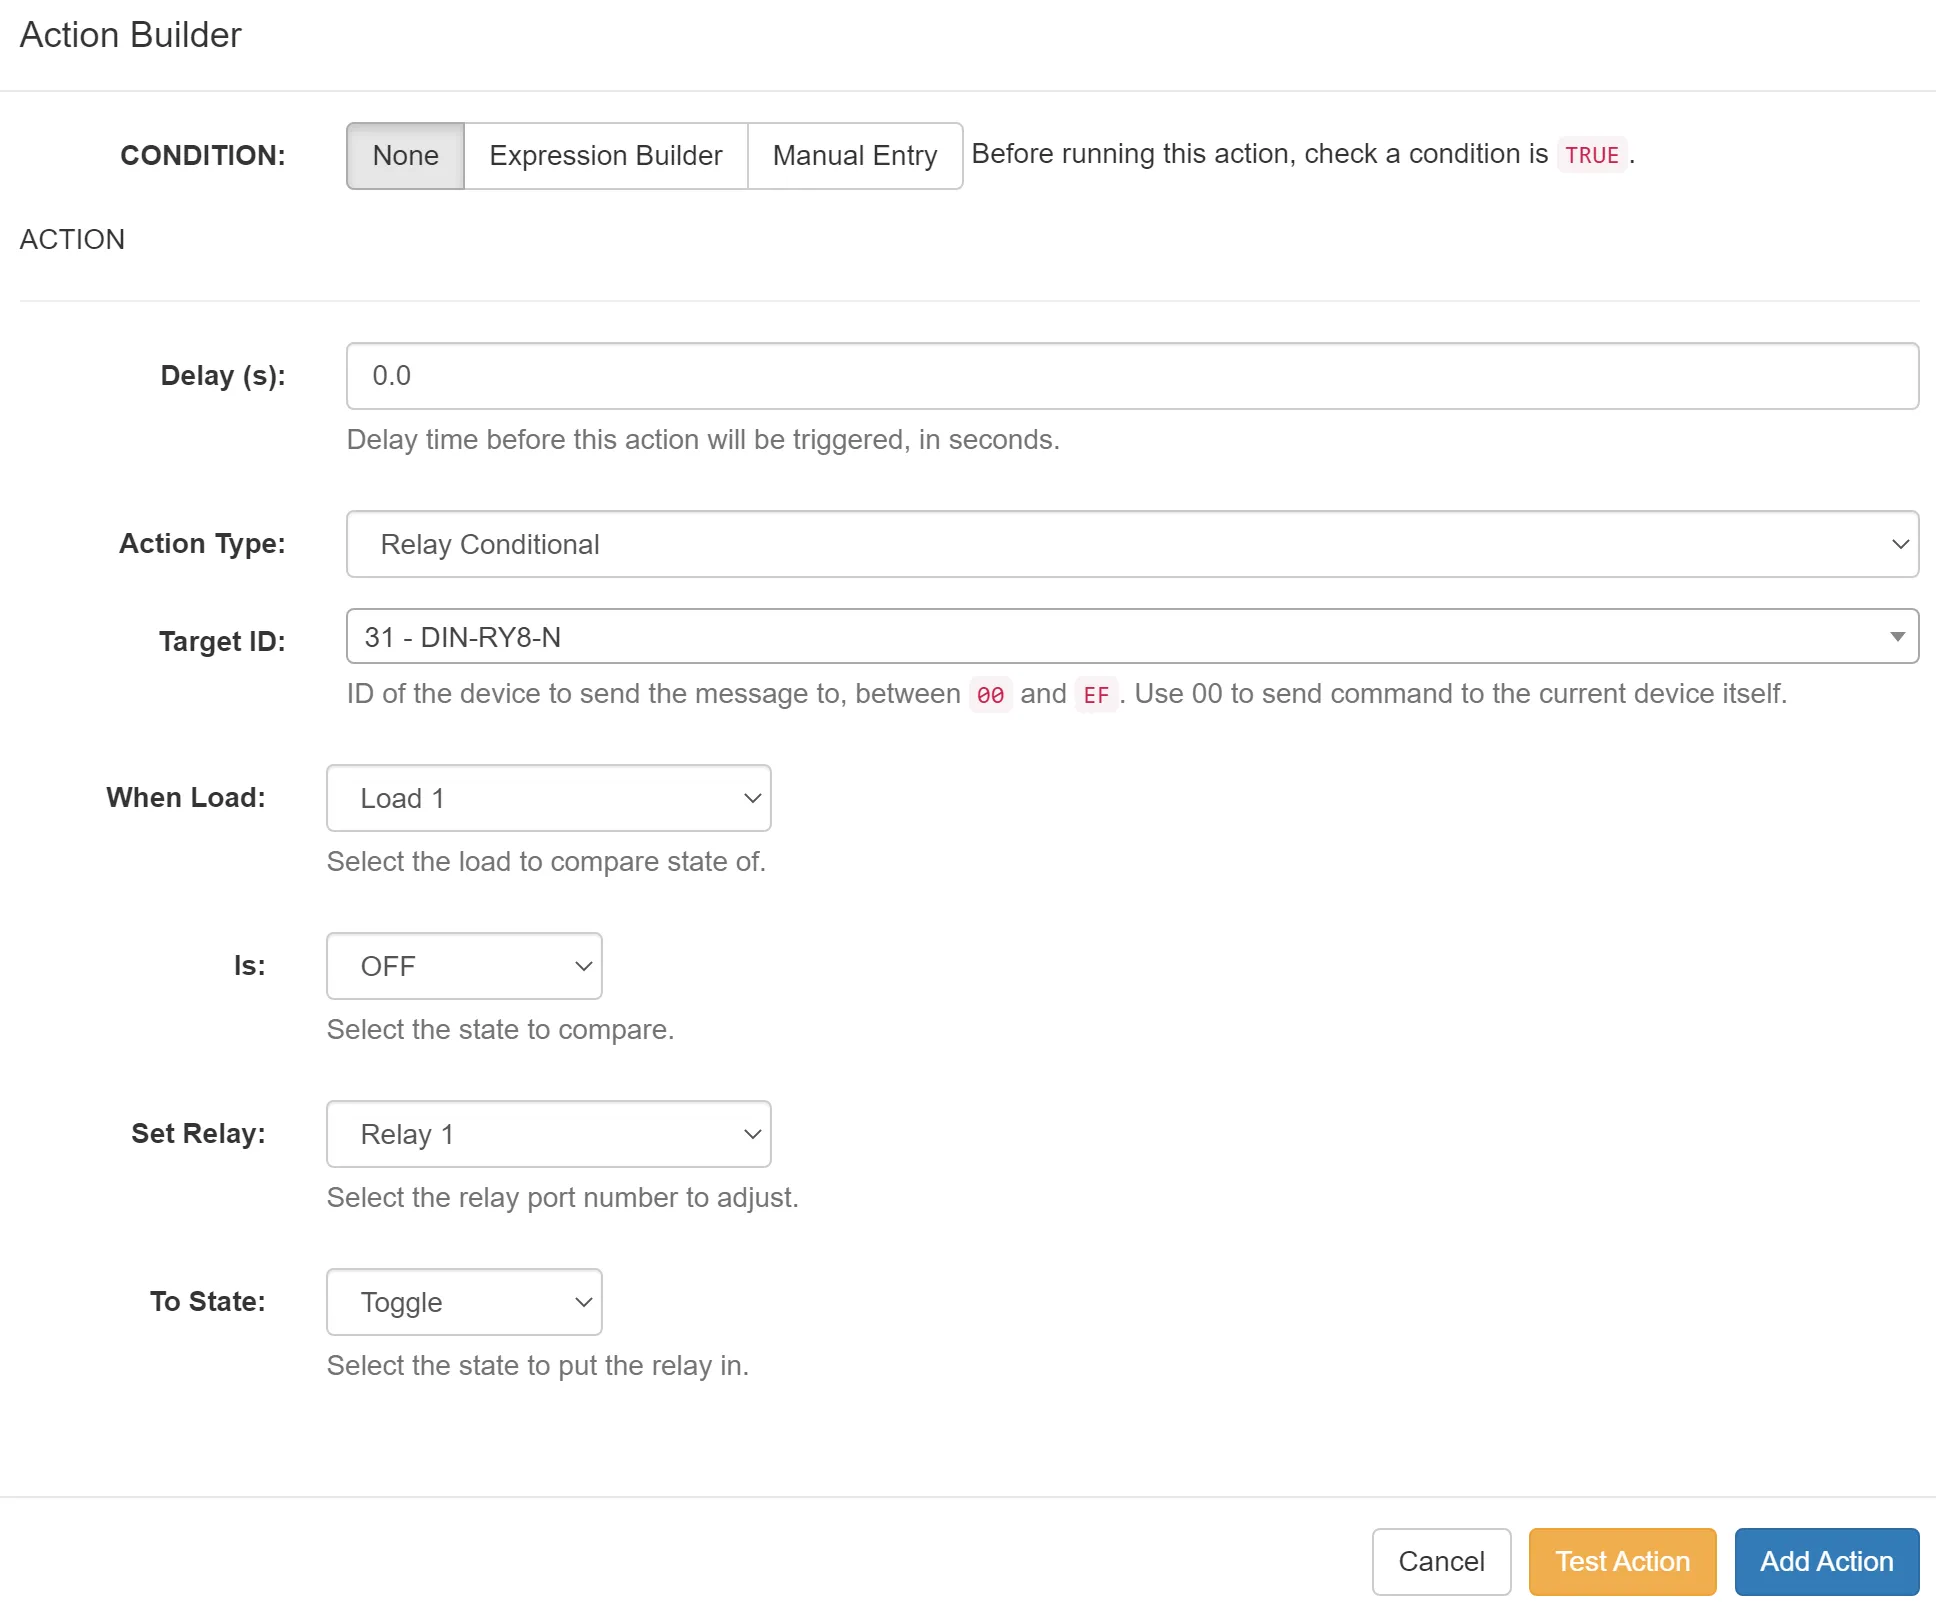Click the When Load chevron icon
The image size is (1936, 1608).
tap(752, 797)
